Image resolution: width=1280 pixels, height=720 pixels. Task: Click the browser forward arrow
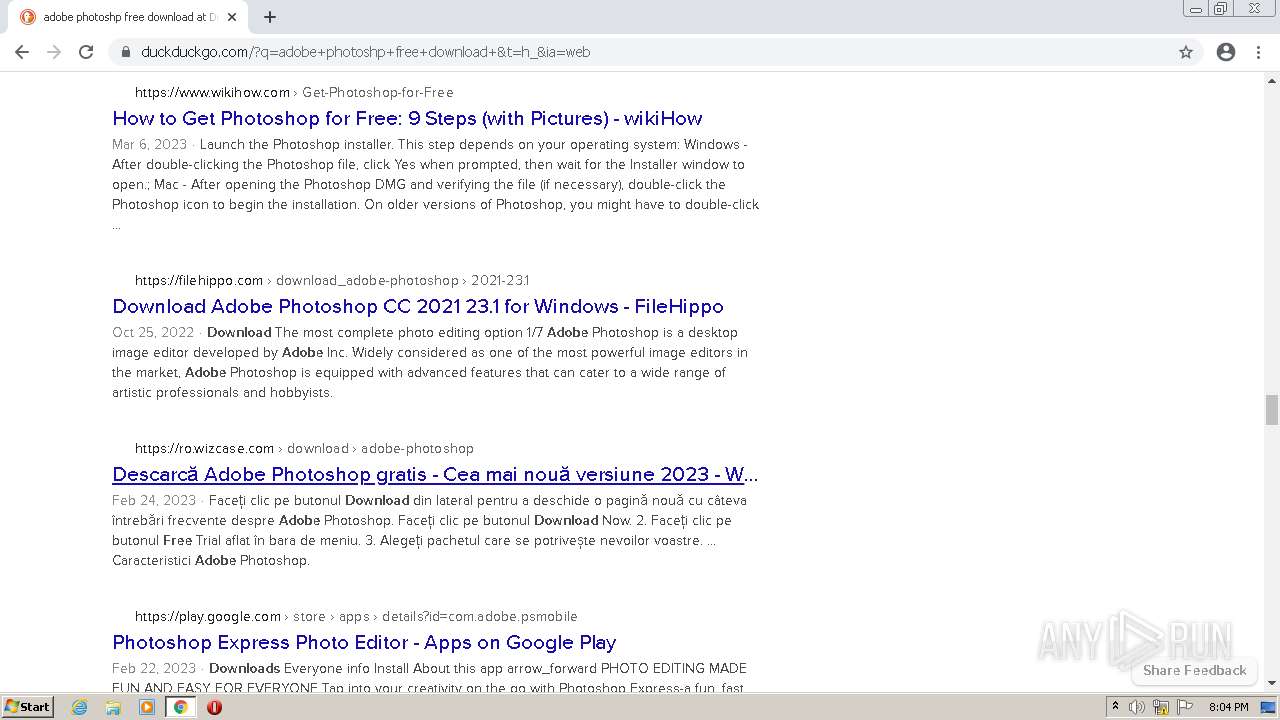(54, 52)
